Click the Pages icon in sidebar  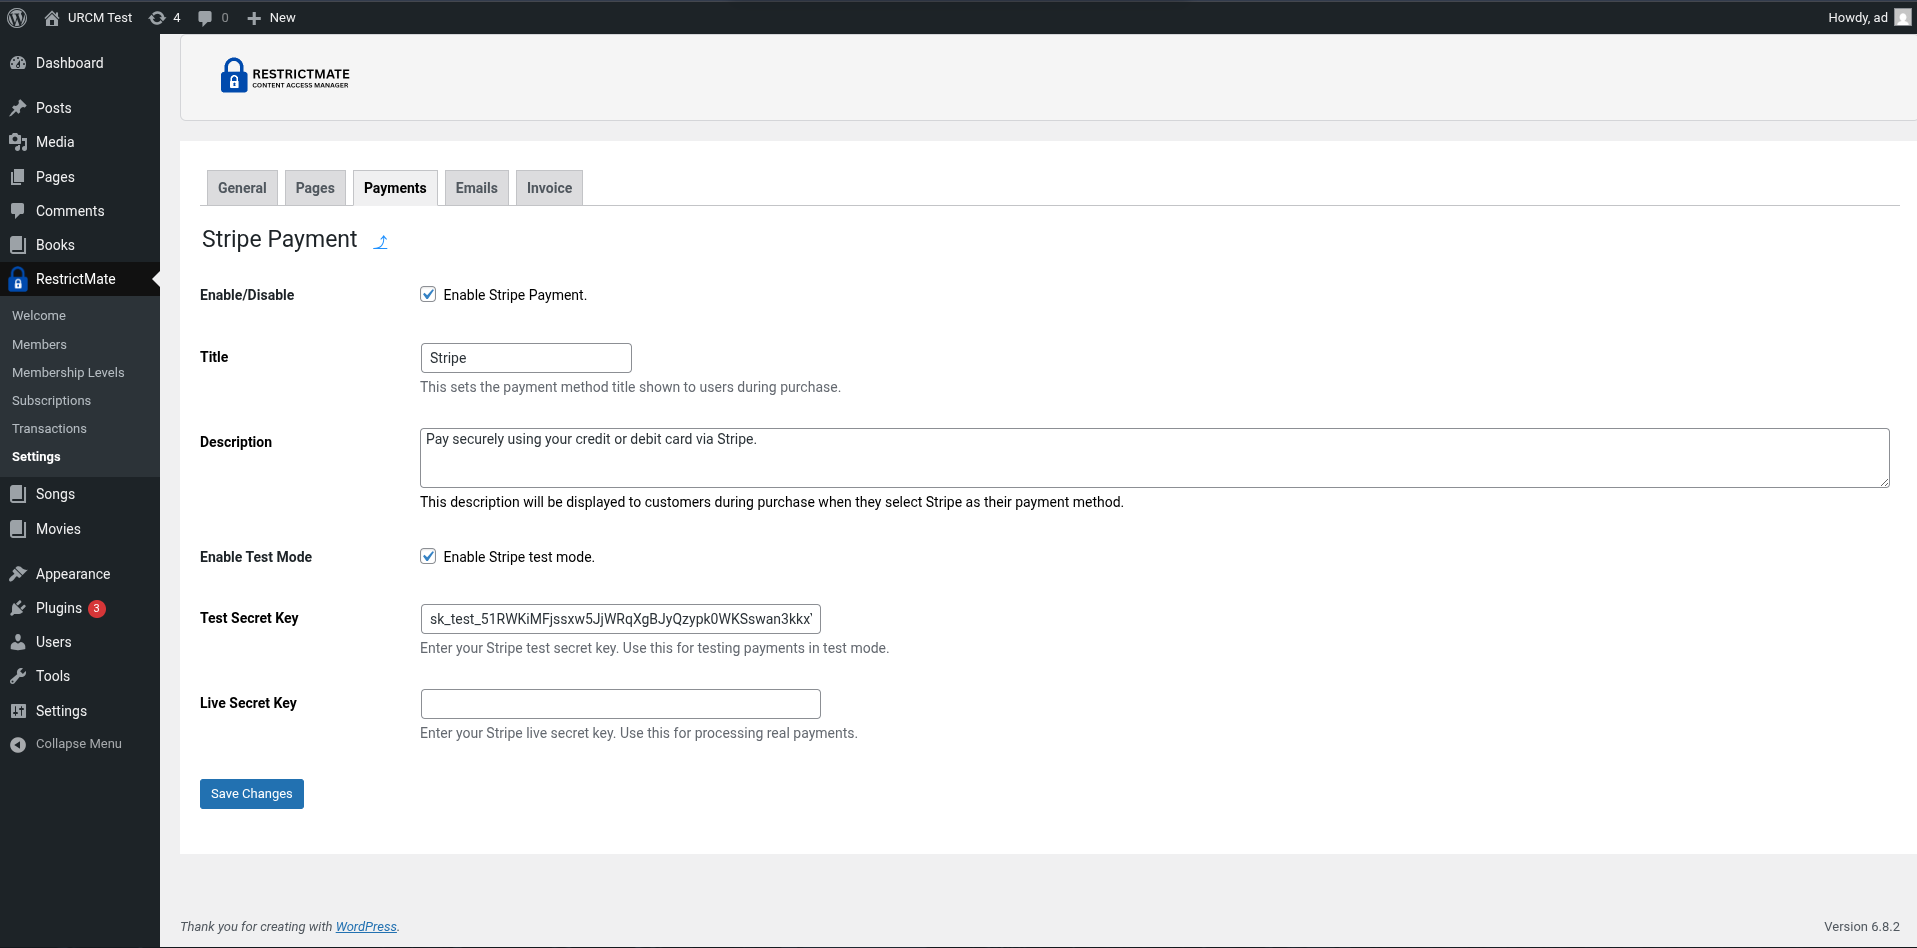pos(18,177)
